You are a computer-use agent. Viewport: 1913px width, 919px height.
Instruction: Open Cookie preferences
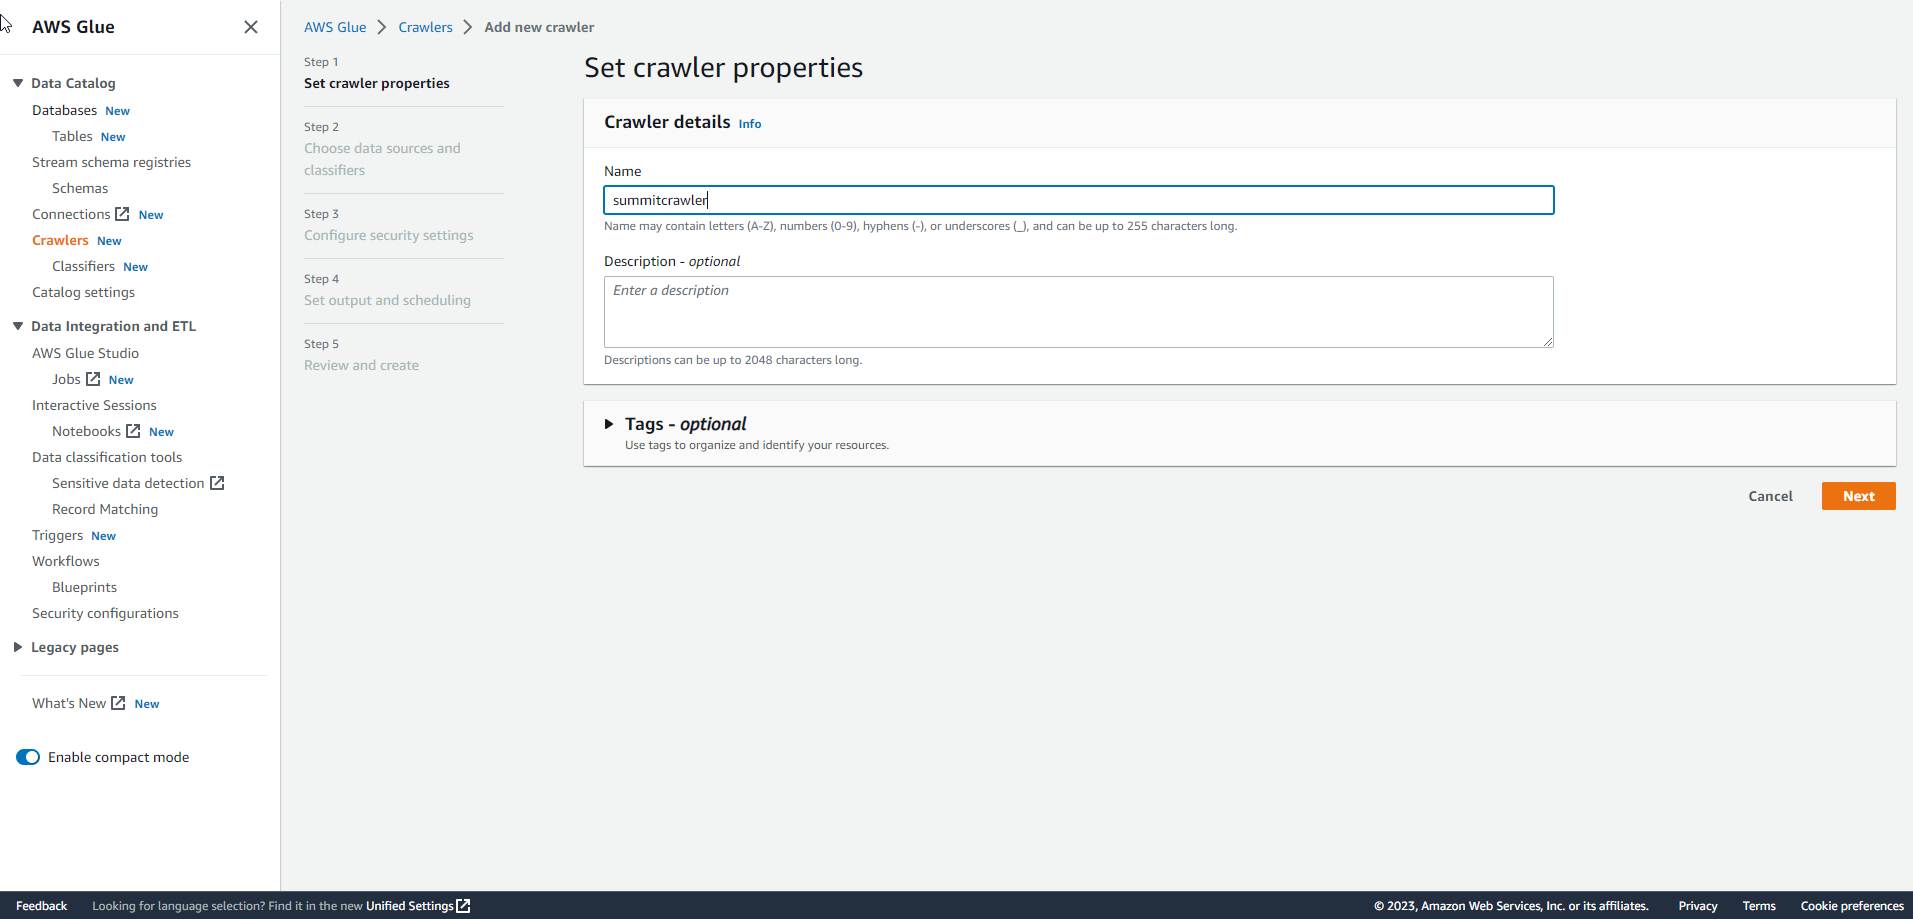point(1852,906)
